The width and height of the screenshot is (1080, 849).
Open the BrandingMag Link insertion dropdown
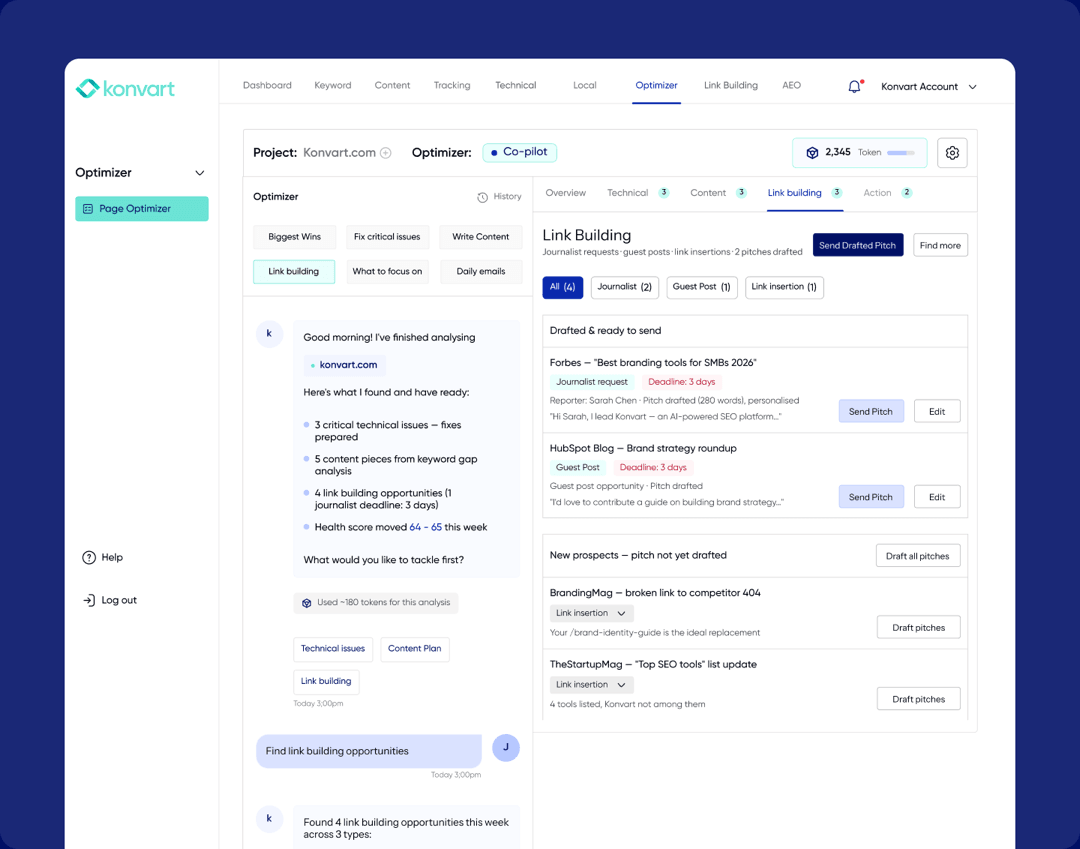(x=591, y=613)
